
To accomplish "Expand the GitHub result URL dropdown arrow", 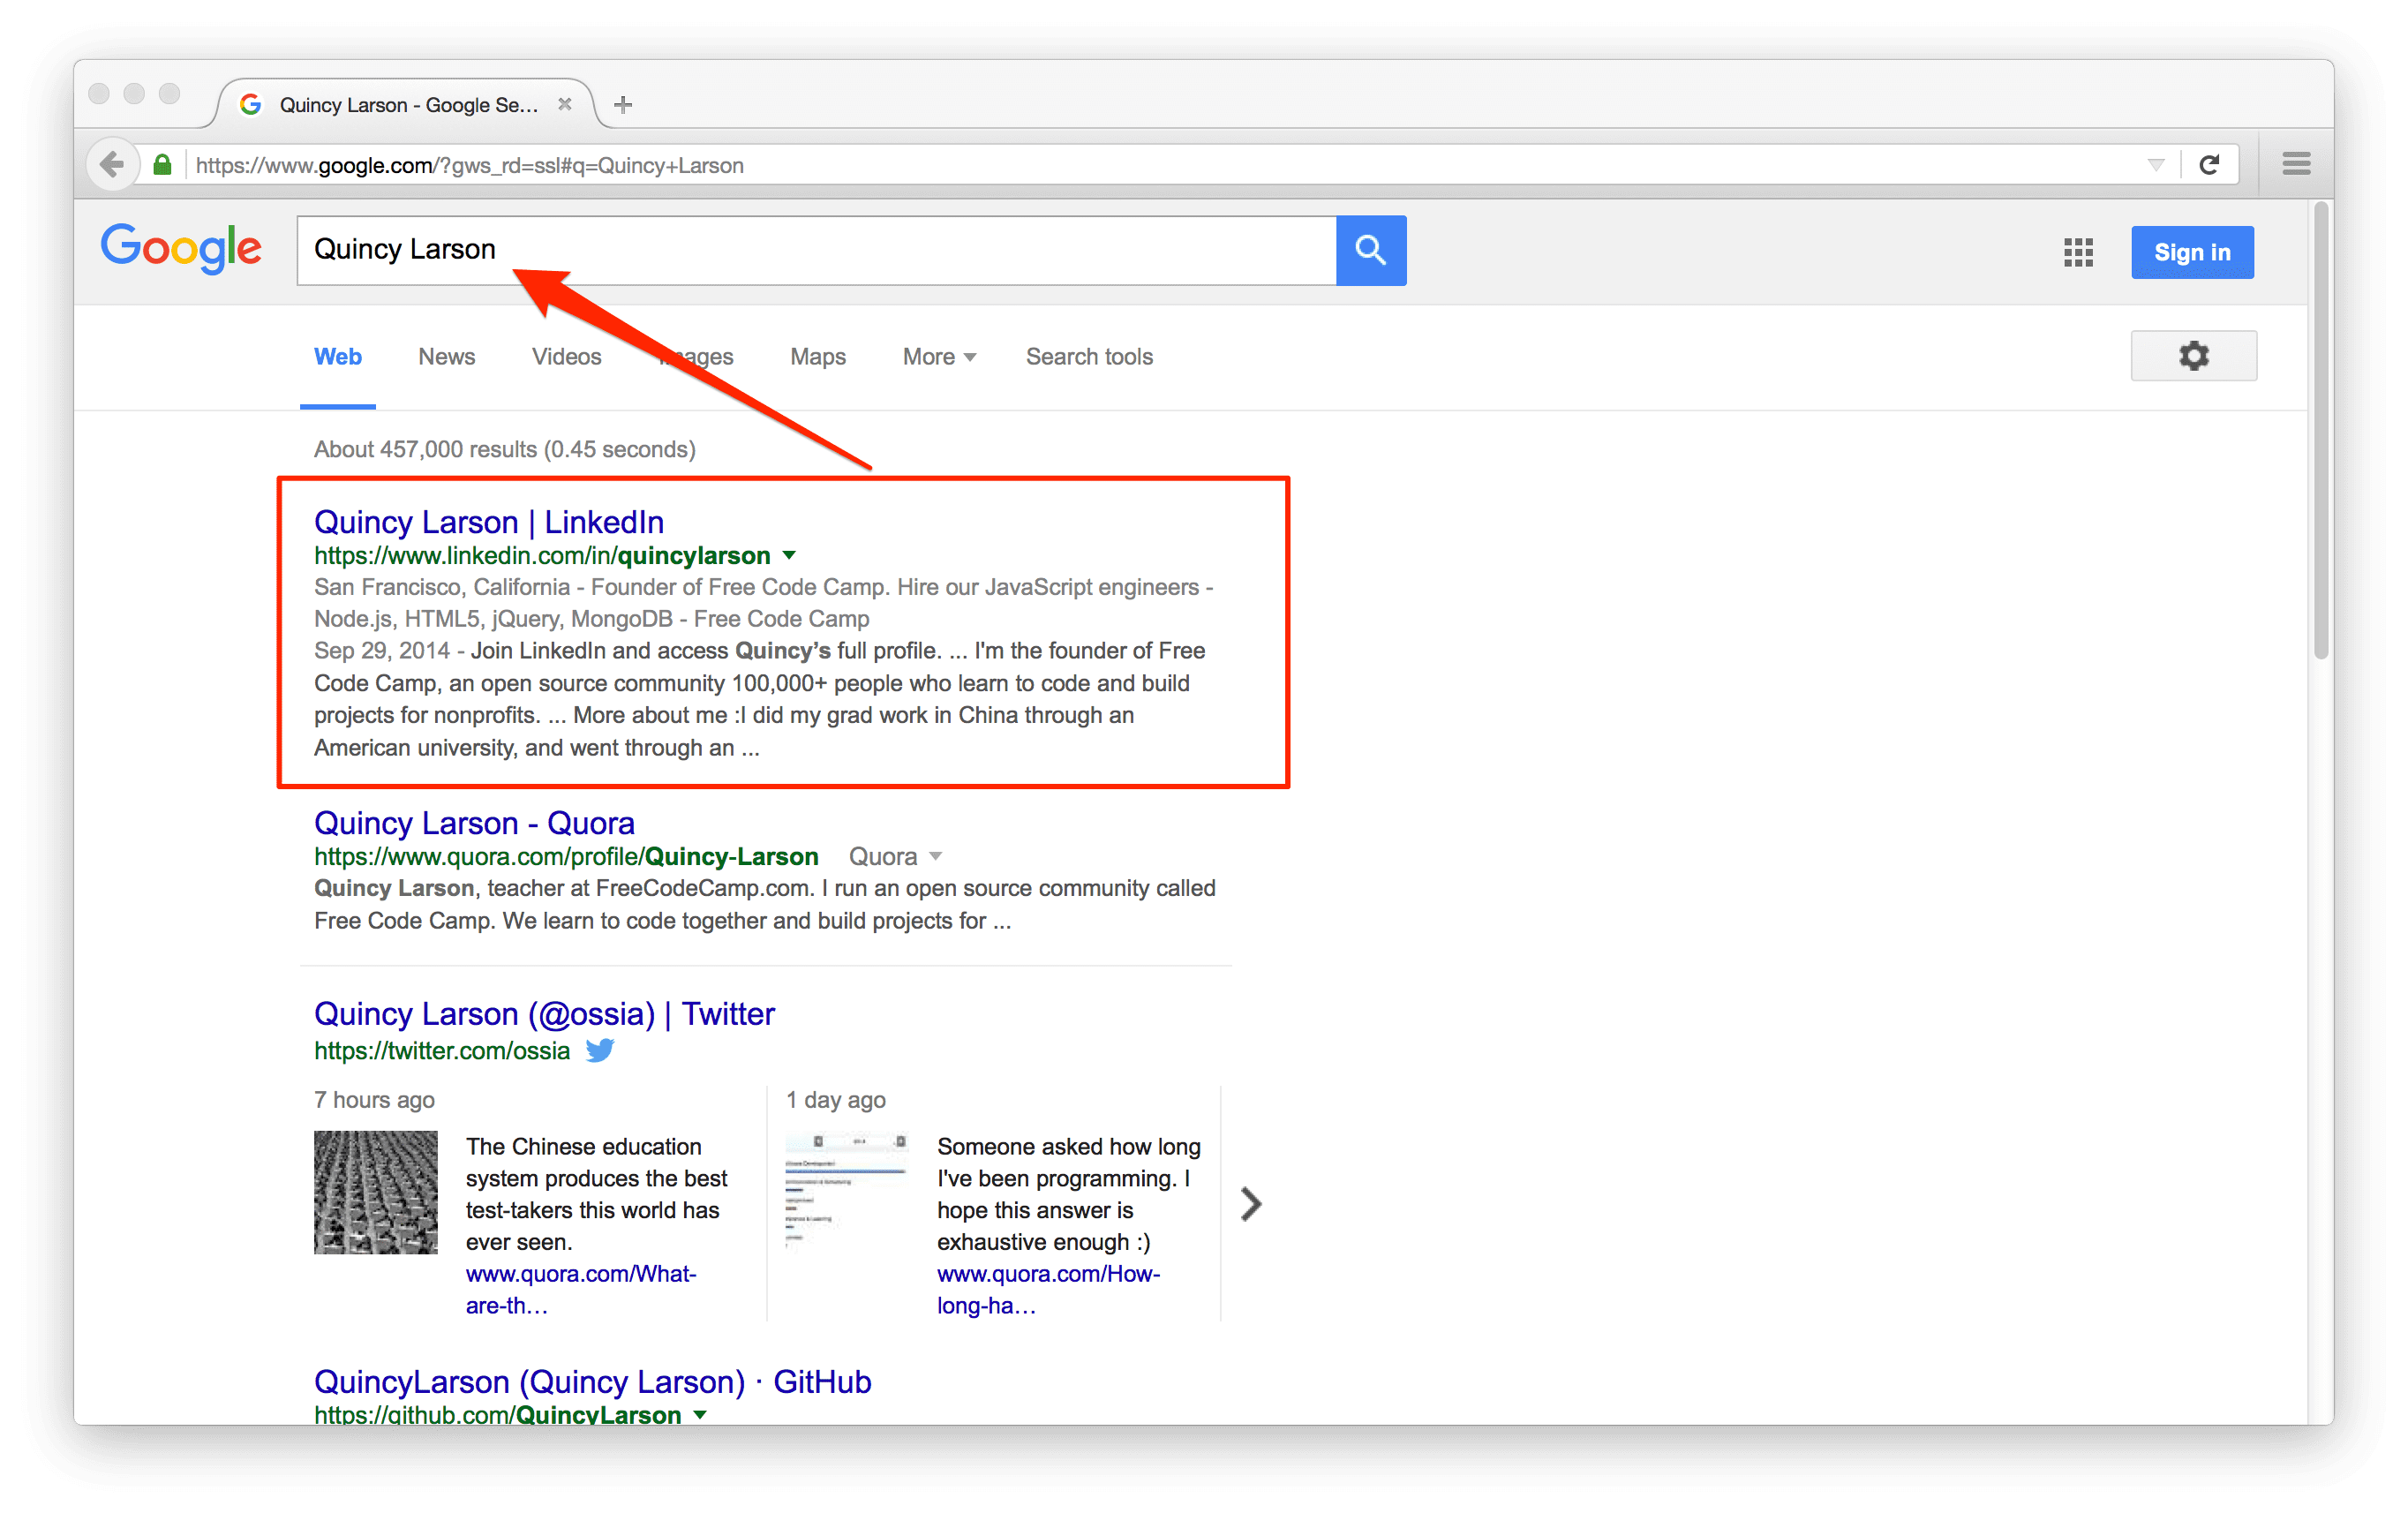I will pos(700,1414).
